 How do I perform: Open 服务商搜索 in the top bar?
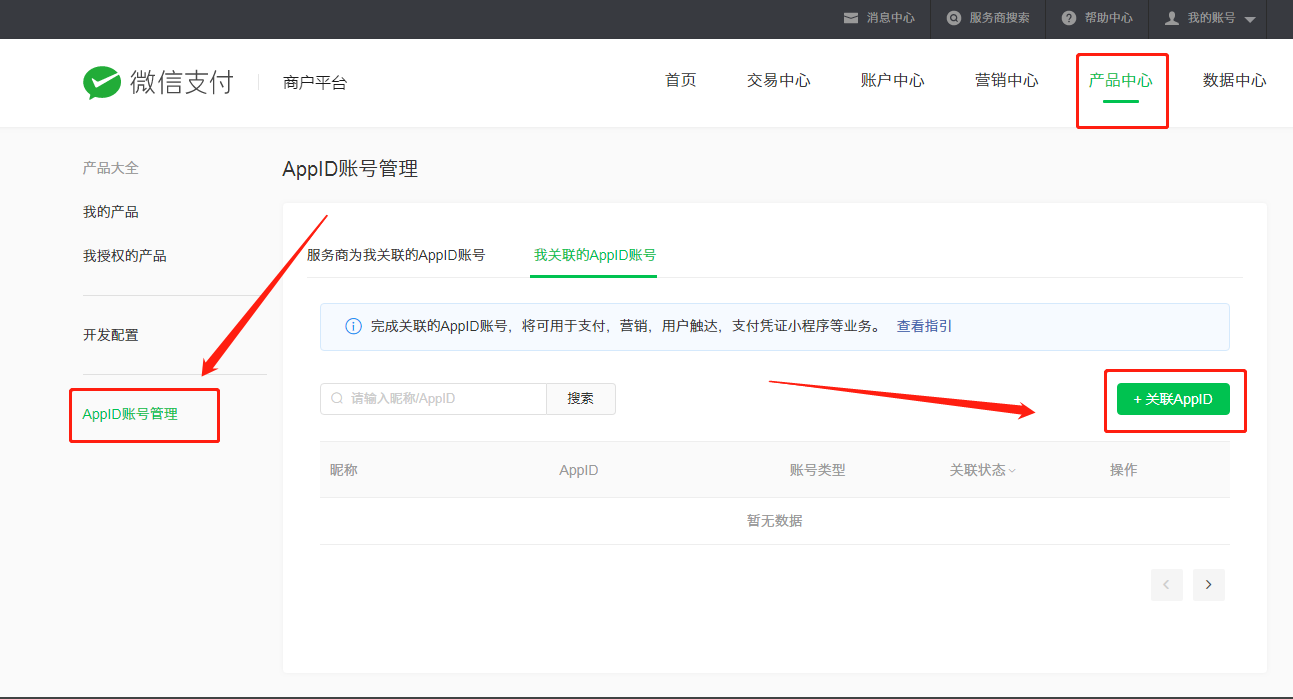click(x=999, y=18)
